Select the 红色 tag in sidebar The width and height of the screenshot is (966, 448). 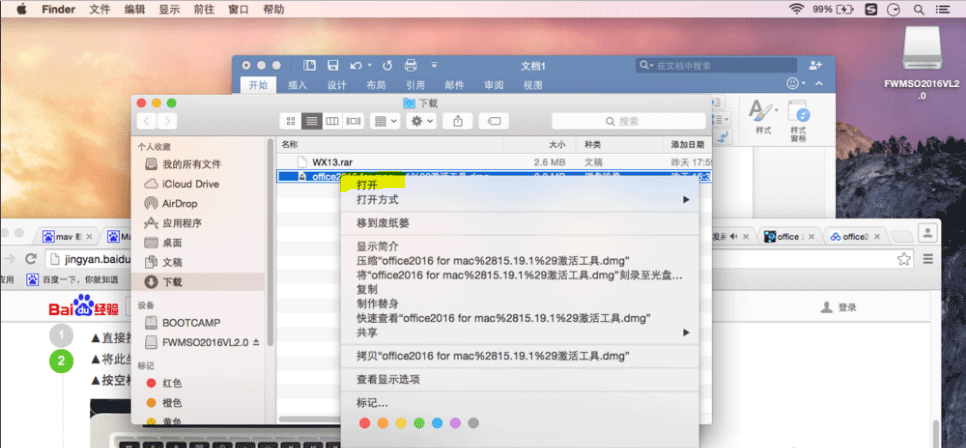172,383
